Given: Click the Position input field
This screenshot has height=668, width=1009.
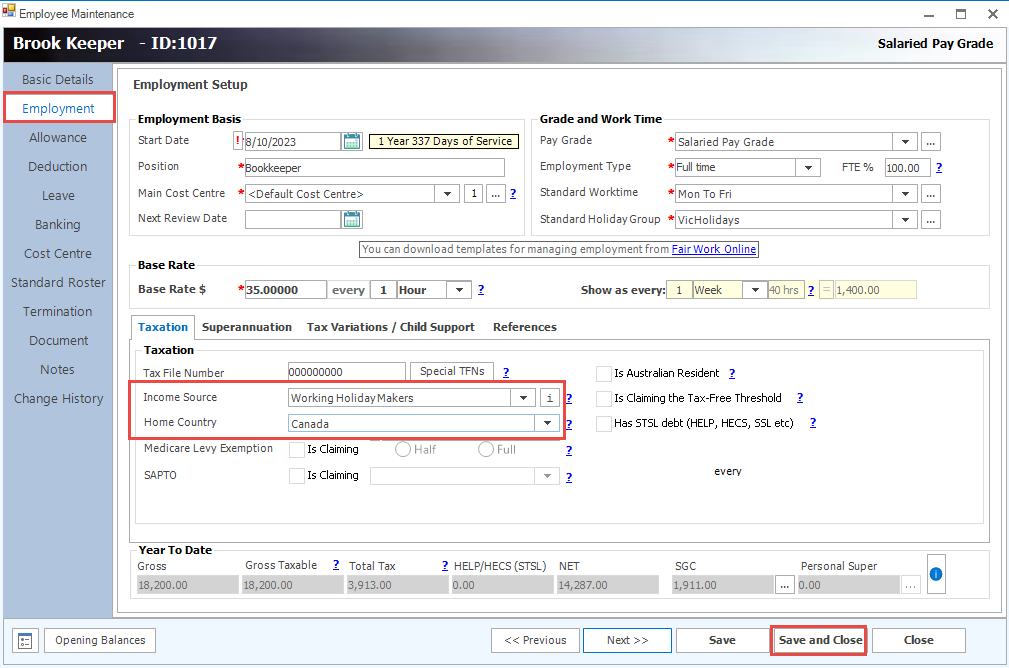Looking at the screenshot, I should pyautogui.click(x=375, y=168).
